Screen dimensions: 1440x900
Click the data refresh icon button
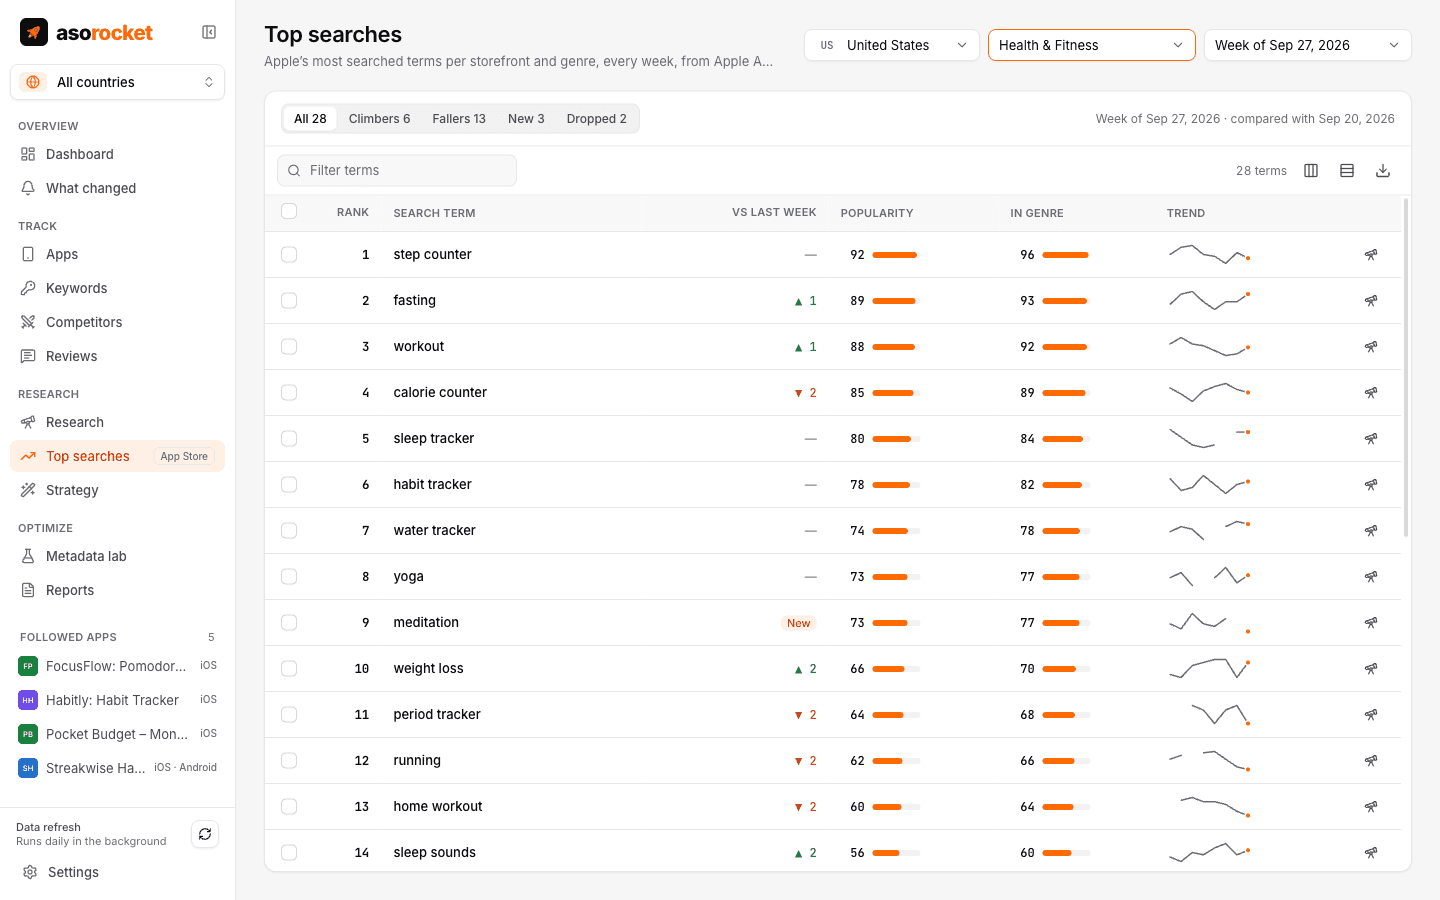click(205, 834)
